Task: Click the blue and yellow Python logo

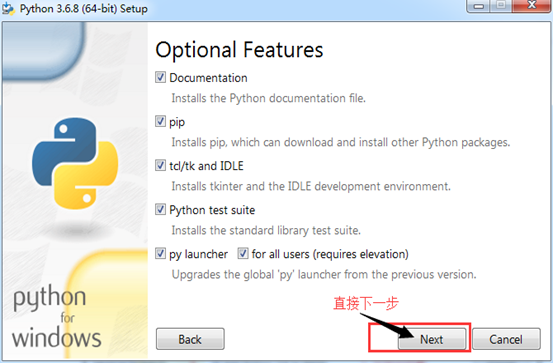Action: [75, 163]
